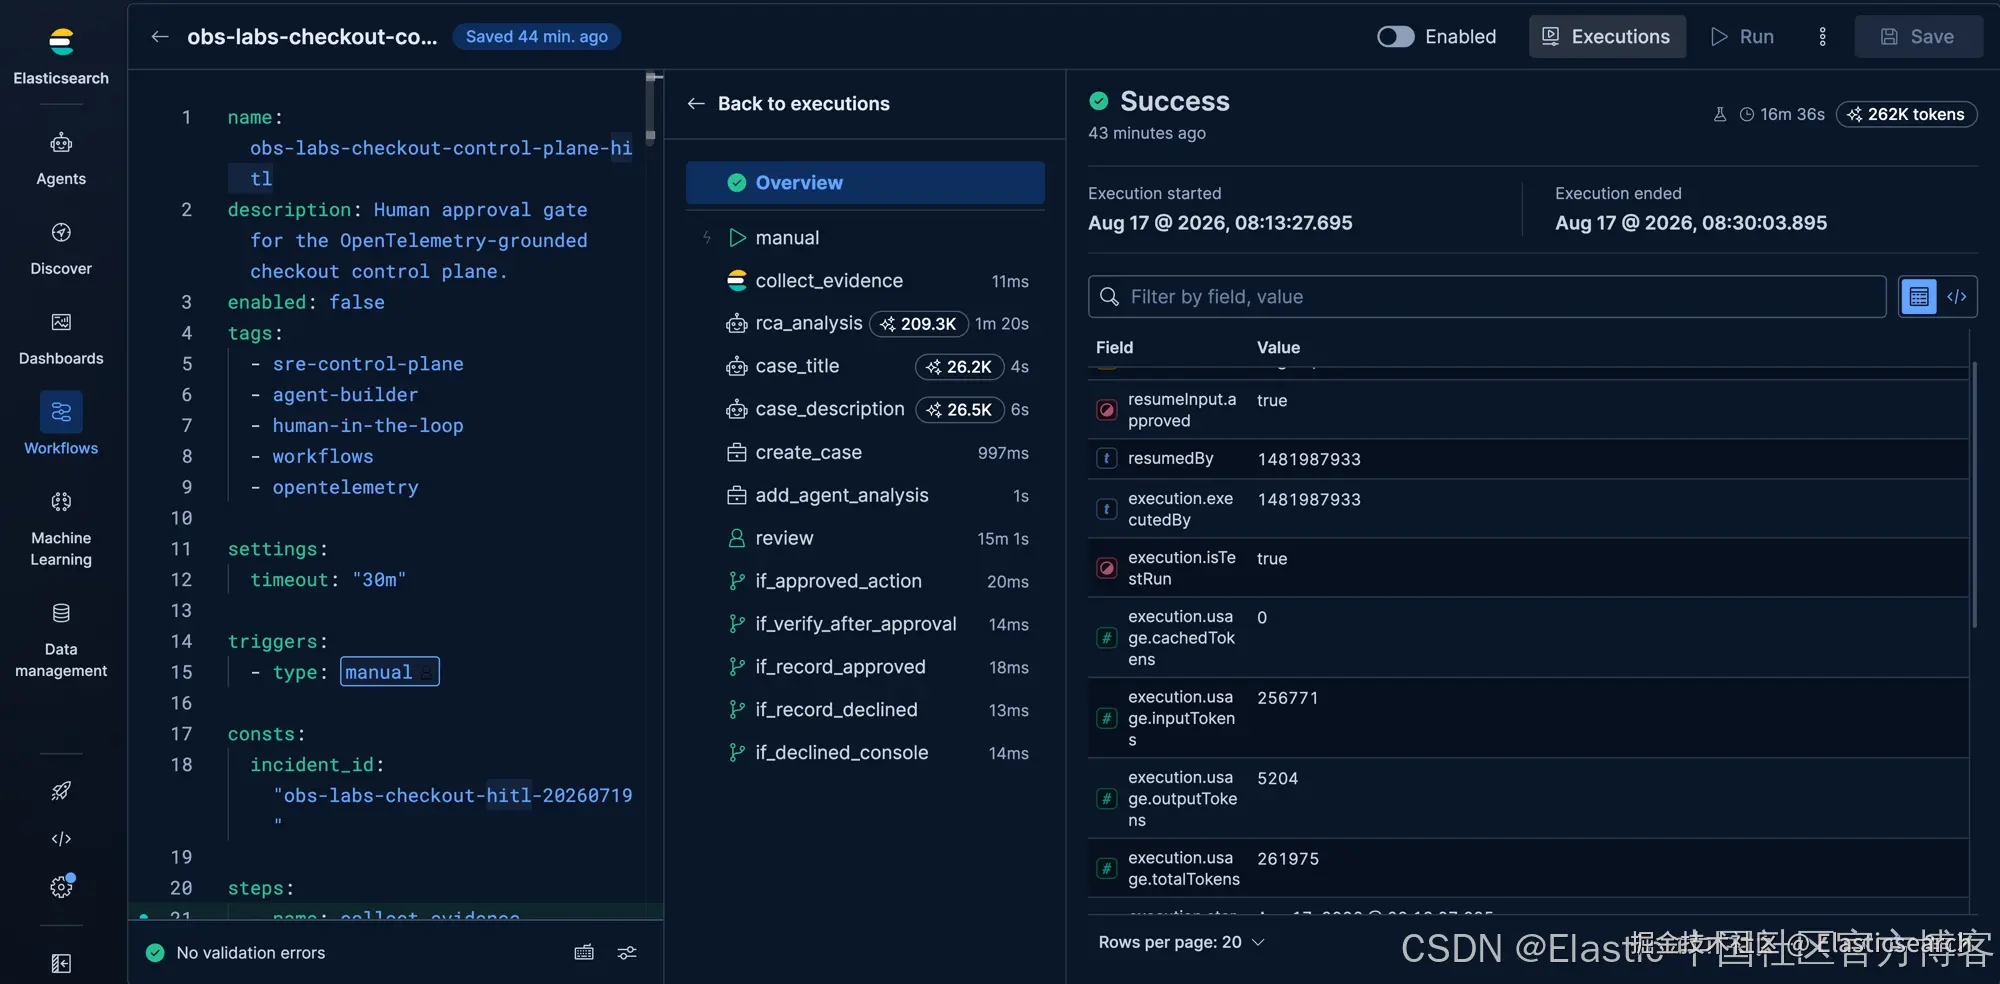This screenshot has height=984, width=2000.
Task: Click the green check beside No validation errors
Action: point(155,953)
